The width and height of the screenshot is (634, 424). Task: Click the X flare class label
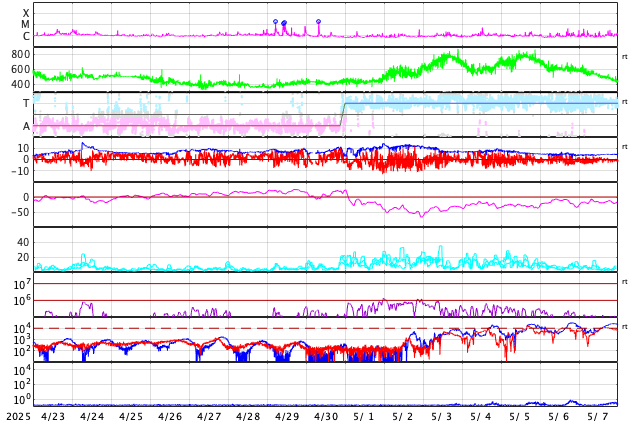pos(26,13)
